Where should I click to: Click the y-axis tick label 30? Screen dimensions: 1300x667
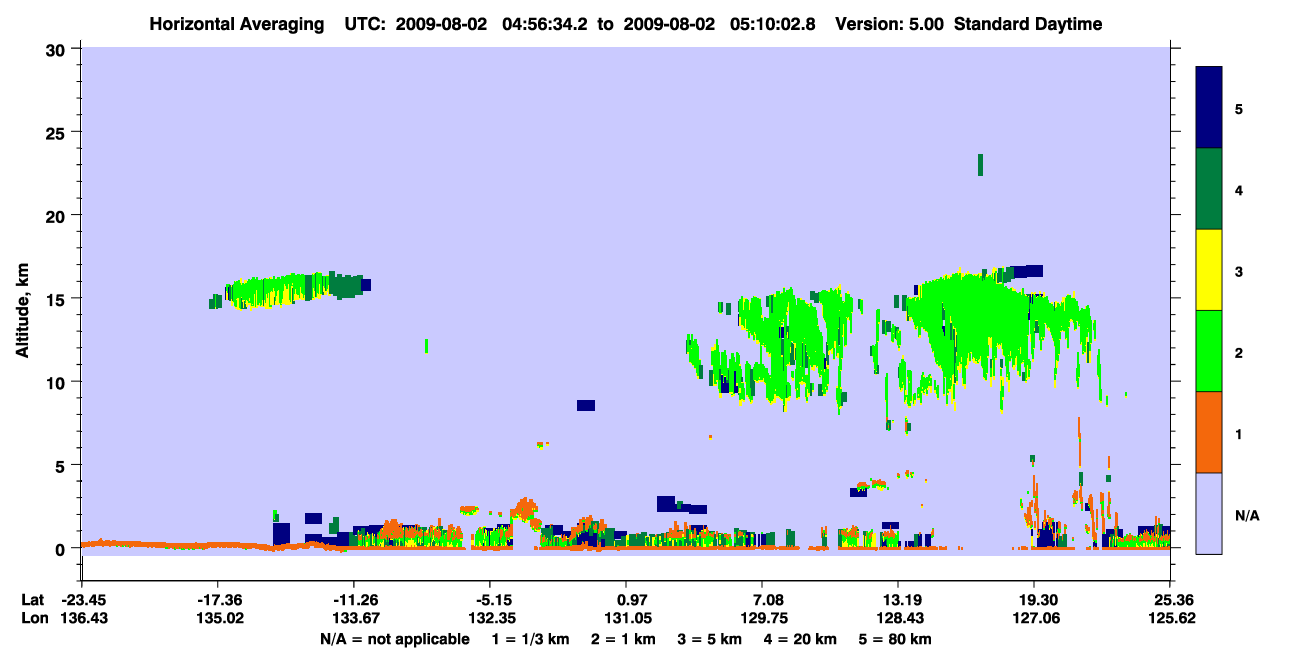click(x=58, y=49)
